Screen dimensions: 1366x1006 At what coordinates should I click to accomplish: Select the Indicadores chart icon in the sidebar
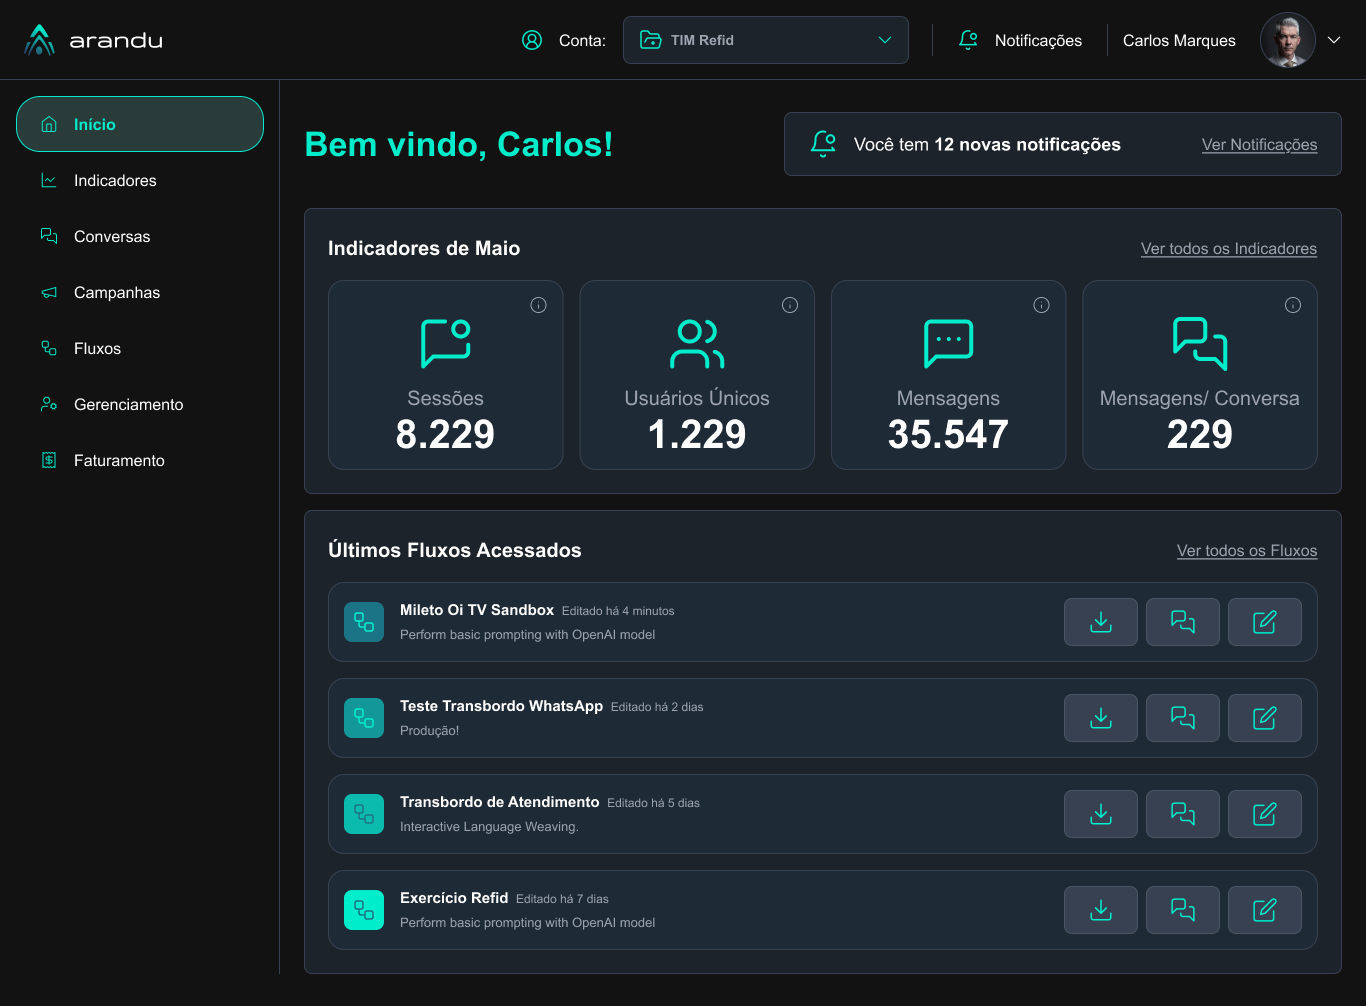[x=48, y=180]
